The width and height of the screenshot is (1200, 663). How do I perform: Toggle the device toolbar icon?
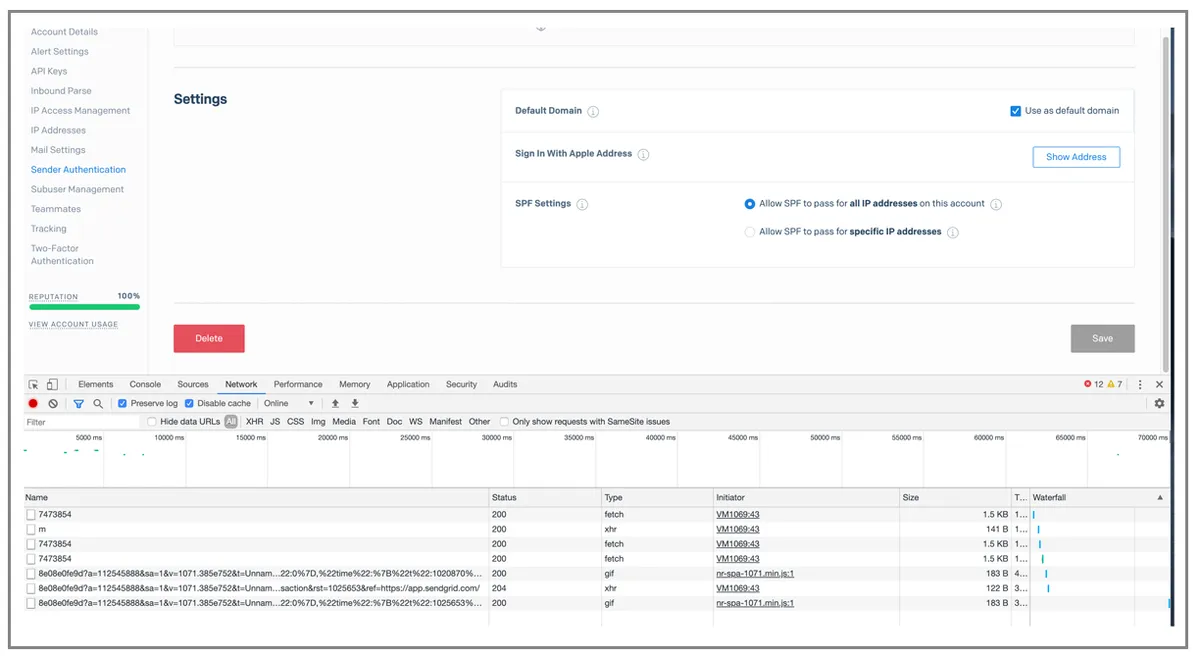[52, 384]
